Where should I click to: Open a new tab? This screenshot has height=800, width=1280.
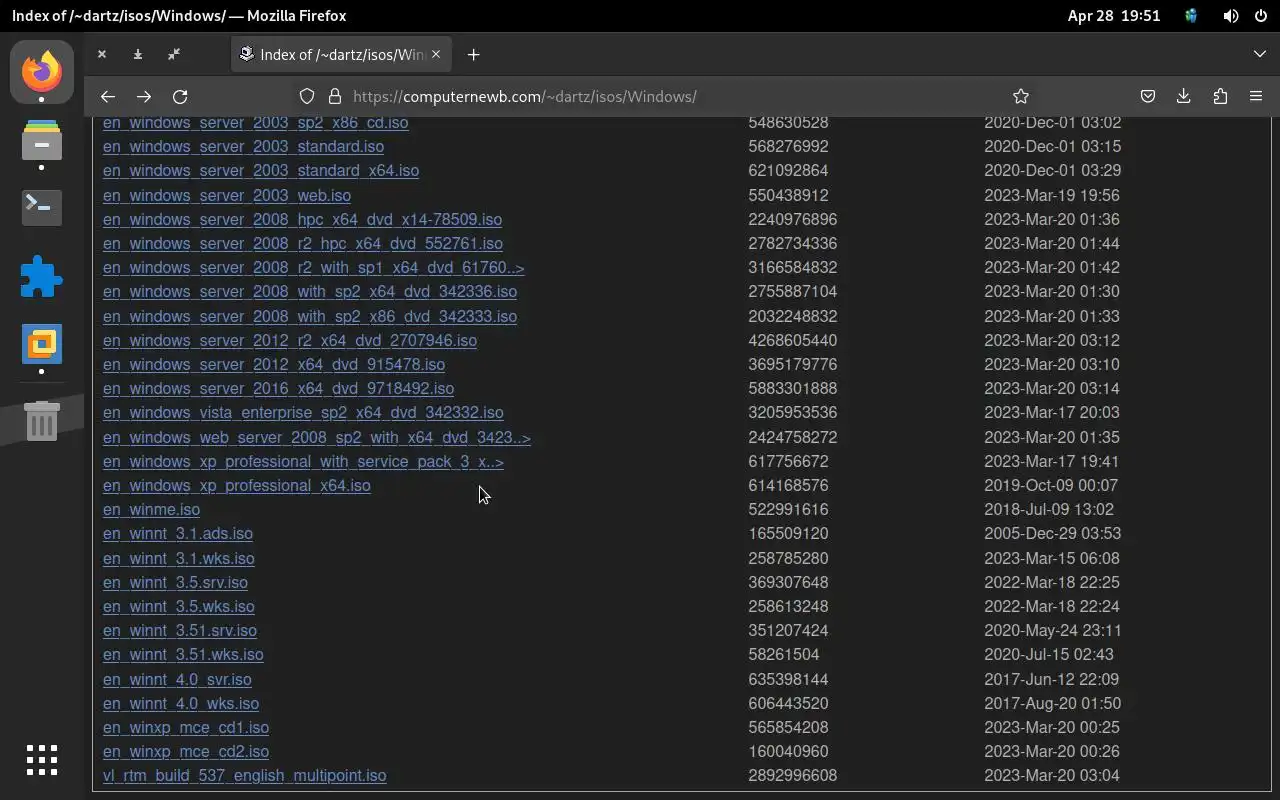[474, 54]
